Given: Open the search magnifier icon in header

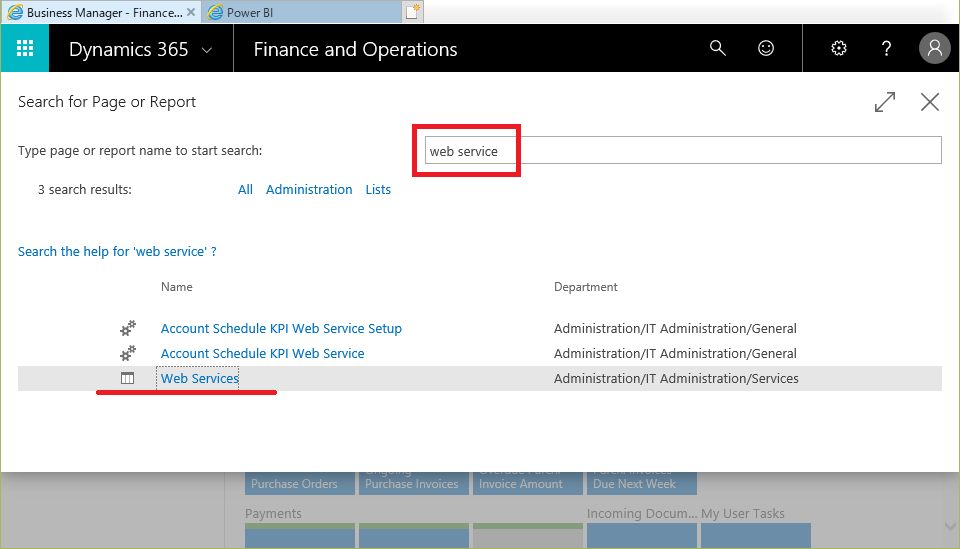Looking at the screenshot, I should click(718, 48).
